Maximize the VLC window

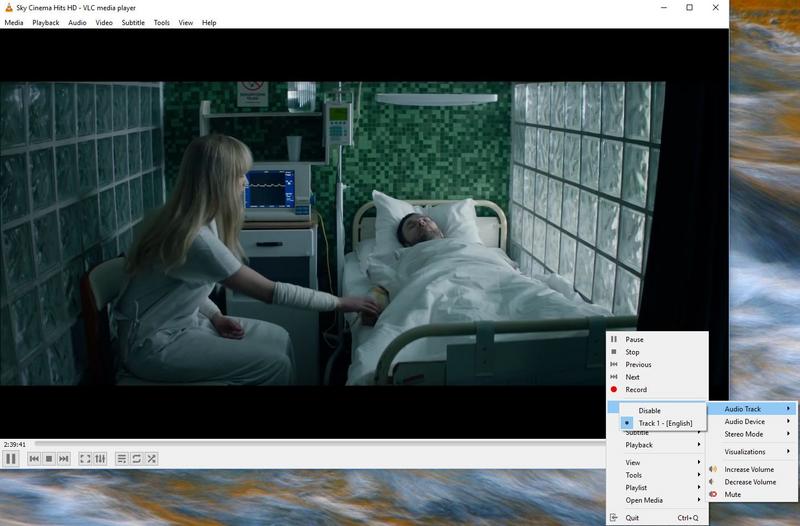pos(689,8)
